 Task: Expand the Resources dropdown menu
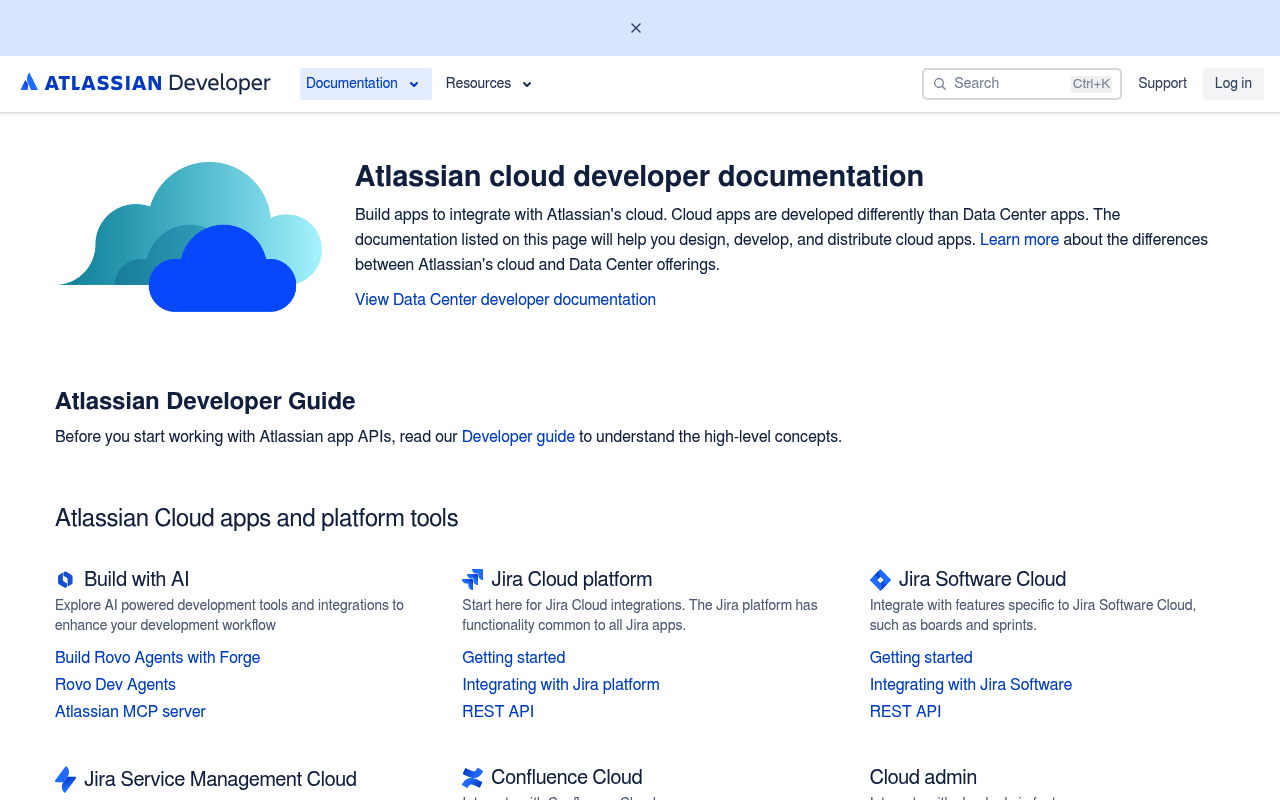click(x=489, y=84)
